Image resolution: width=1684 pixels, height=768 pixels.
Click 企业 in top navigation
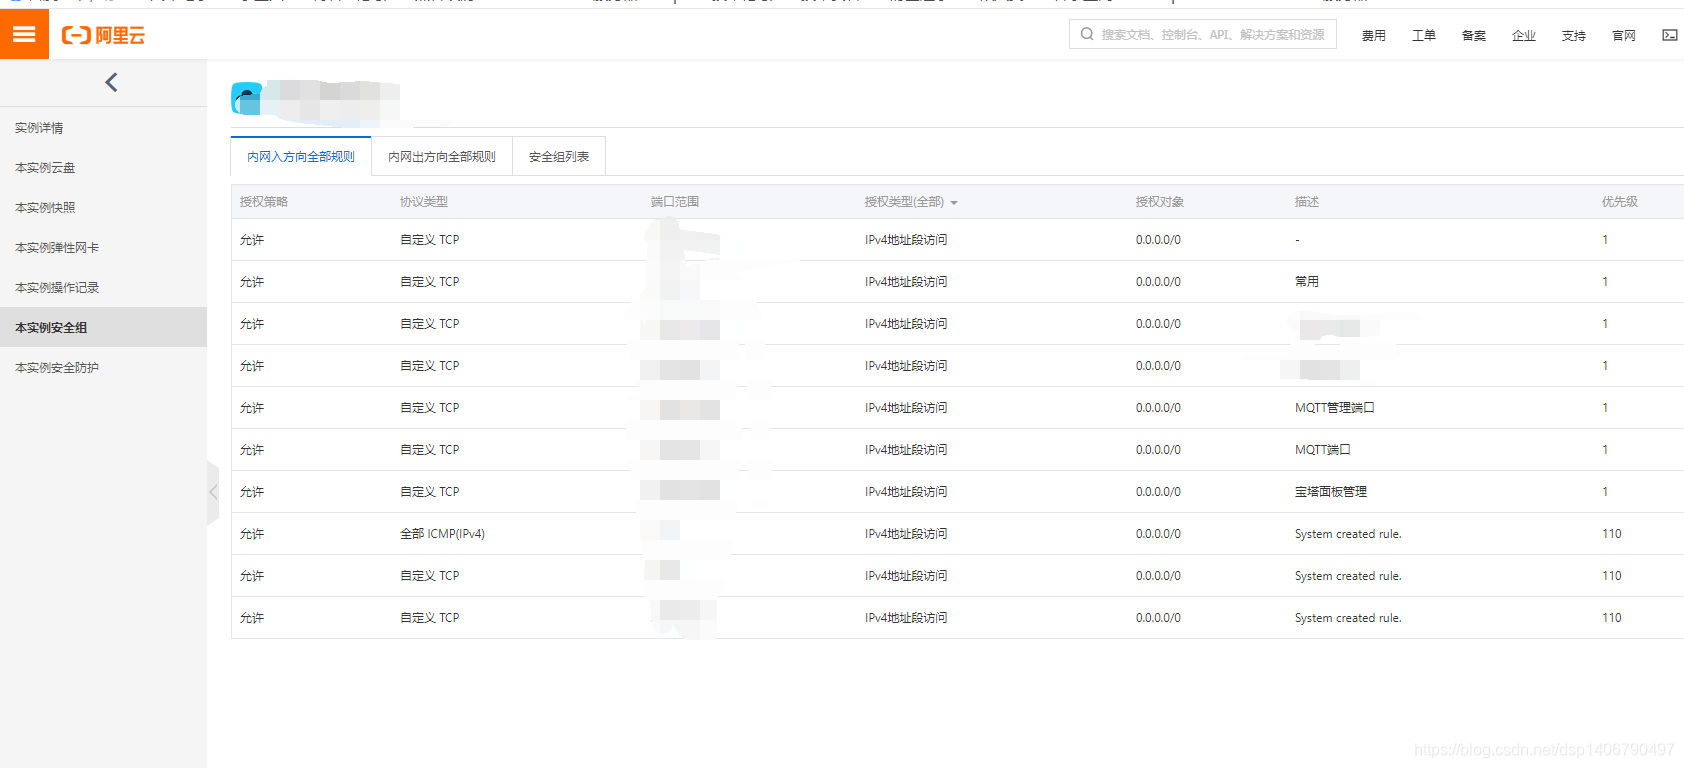pyautogui.click(x=1524, y=36)
